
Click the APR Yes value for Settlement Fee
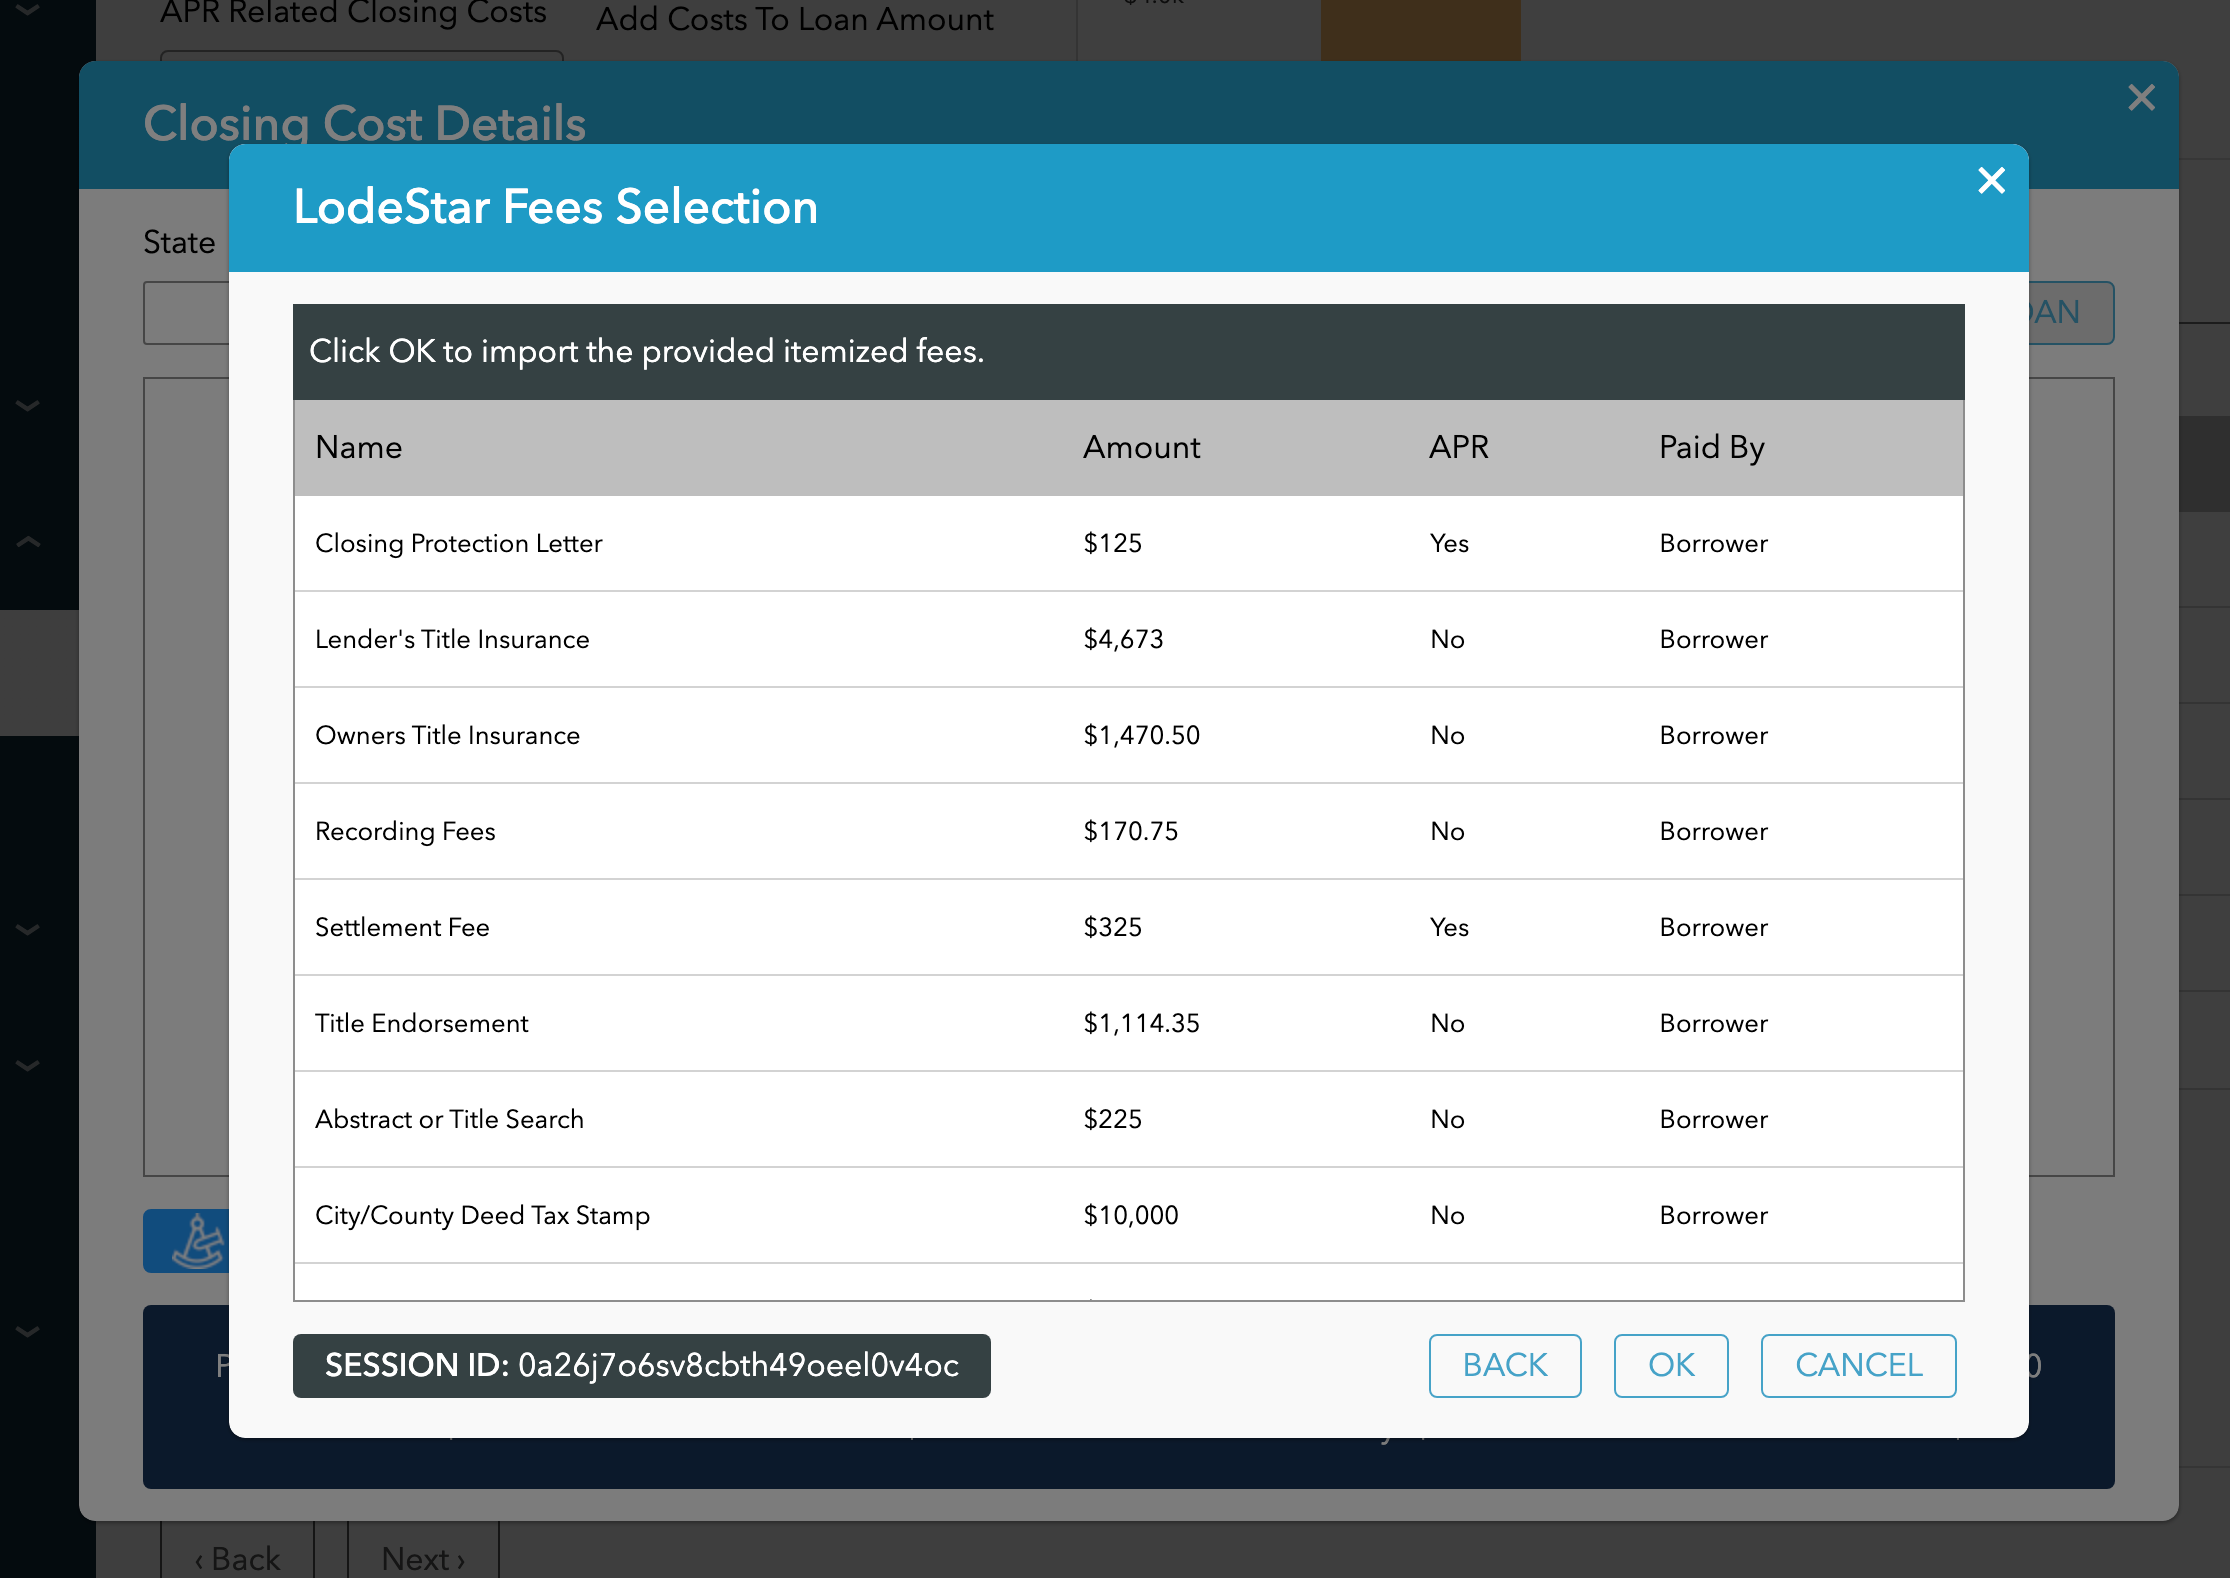click(x=1449, y=927)
